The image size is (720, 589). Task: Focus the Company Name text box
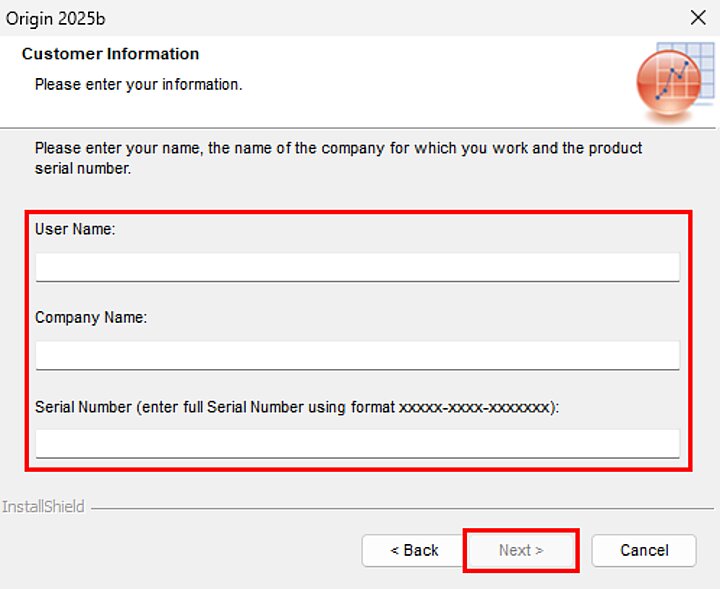[x=357, y=355]
